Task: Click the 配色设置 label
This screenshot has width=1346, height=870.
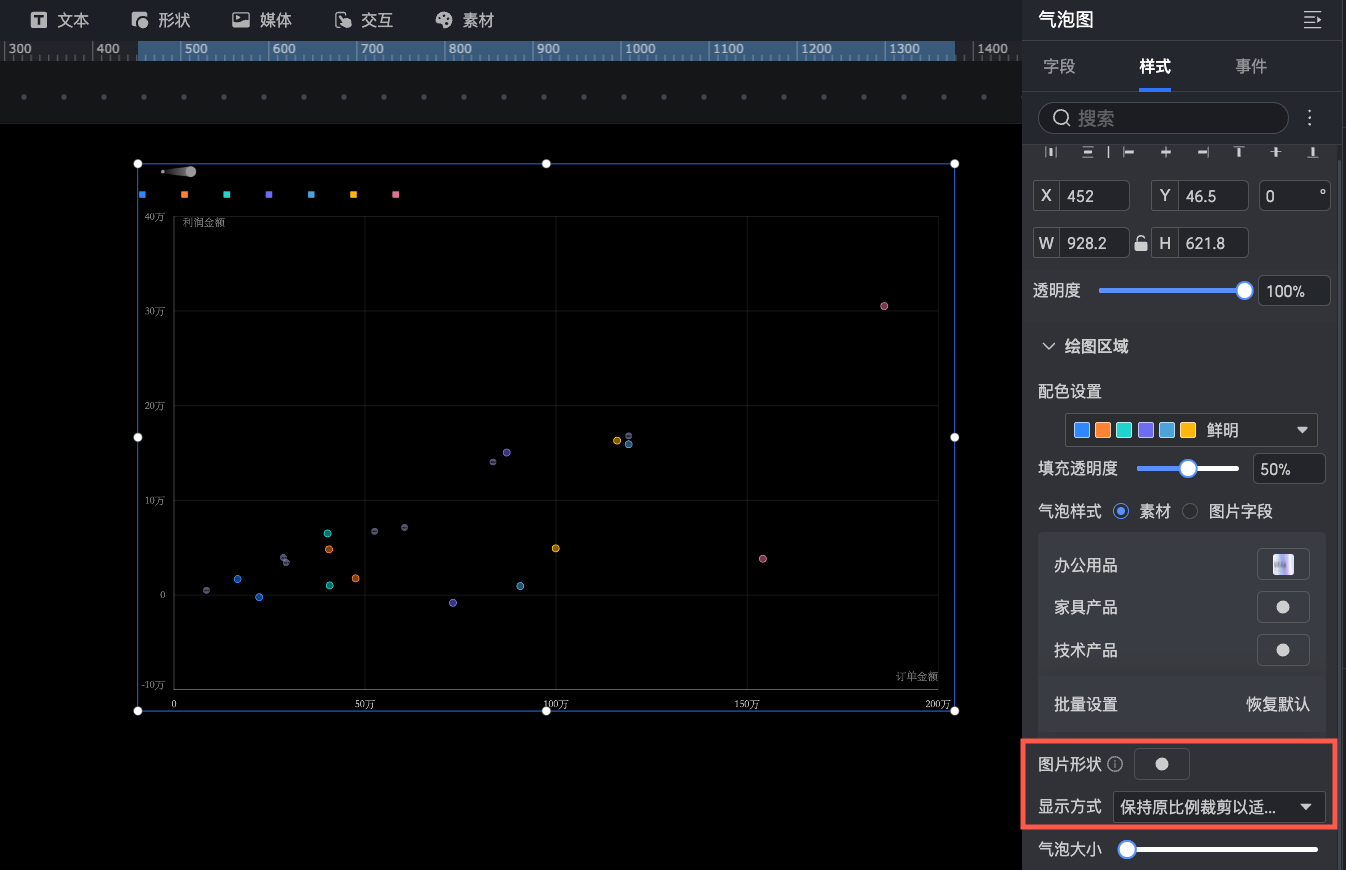Action: [x=1070, y=391]
